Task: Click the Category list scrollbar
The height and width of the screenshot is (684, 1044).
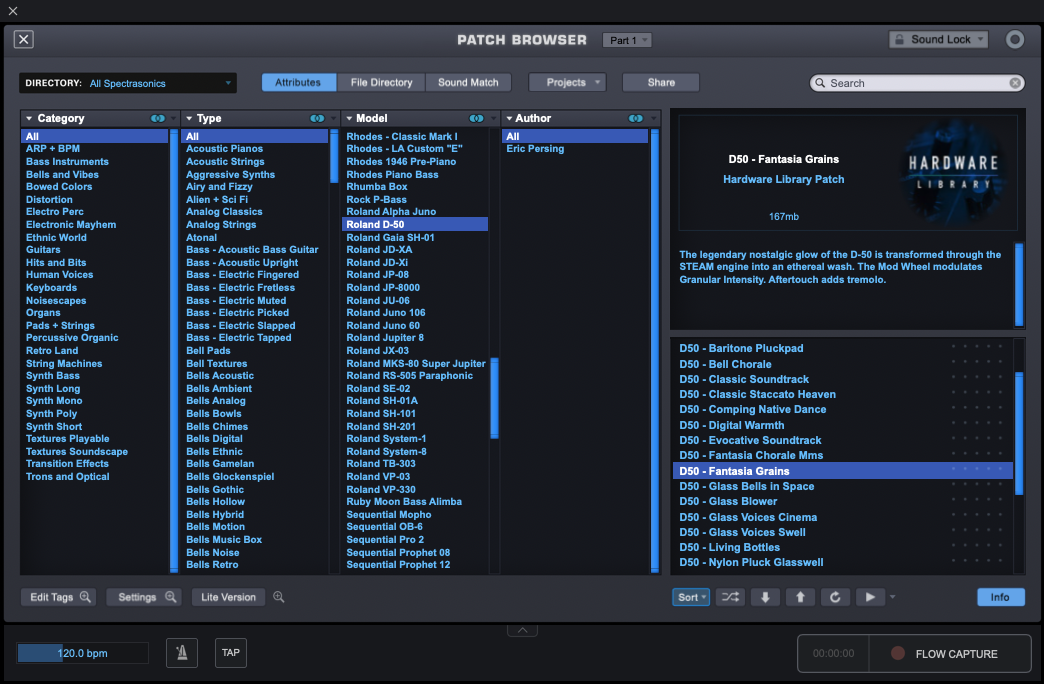Action: [174, 350]
